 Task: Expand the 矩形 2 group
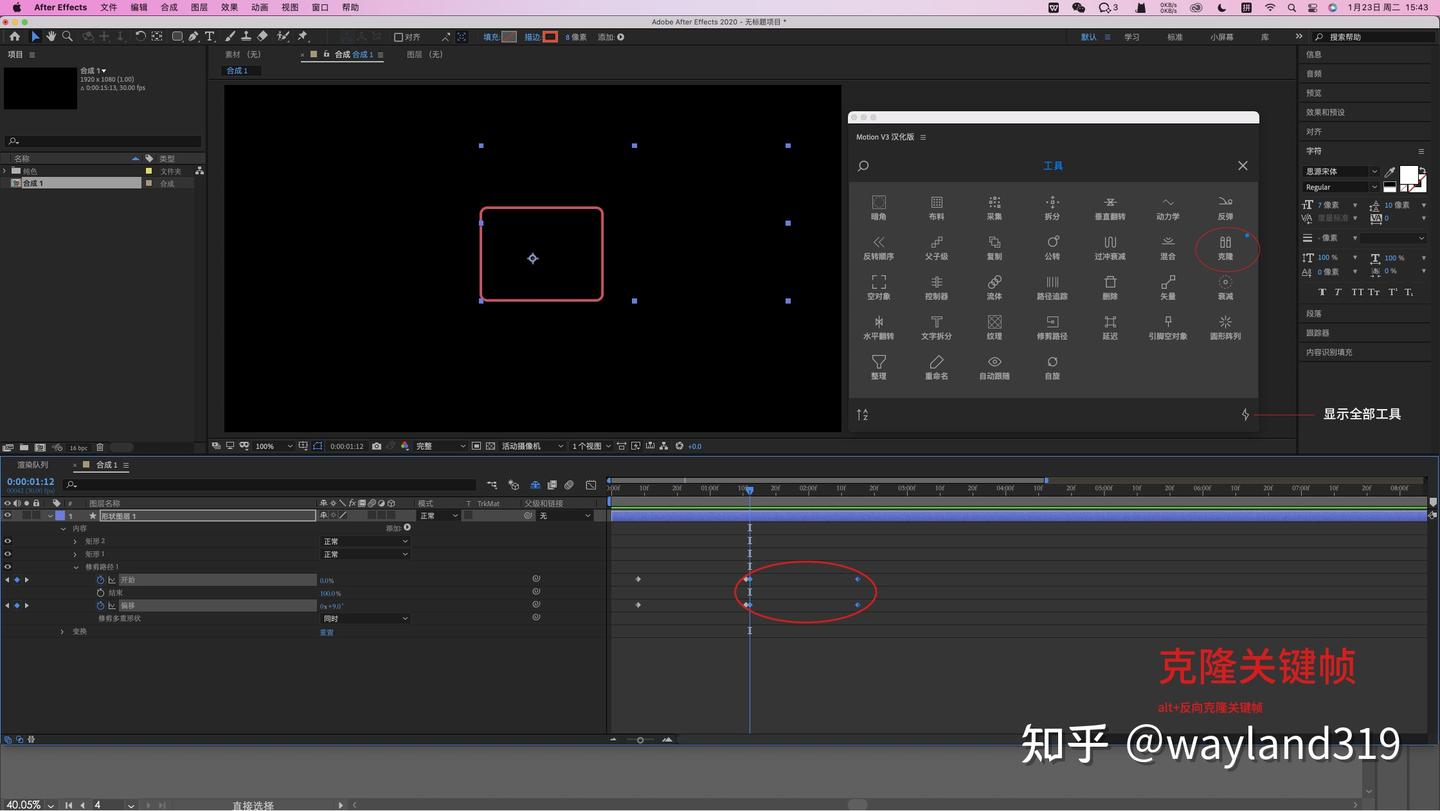pos(75,541)
